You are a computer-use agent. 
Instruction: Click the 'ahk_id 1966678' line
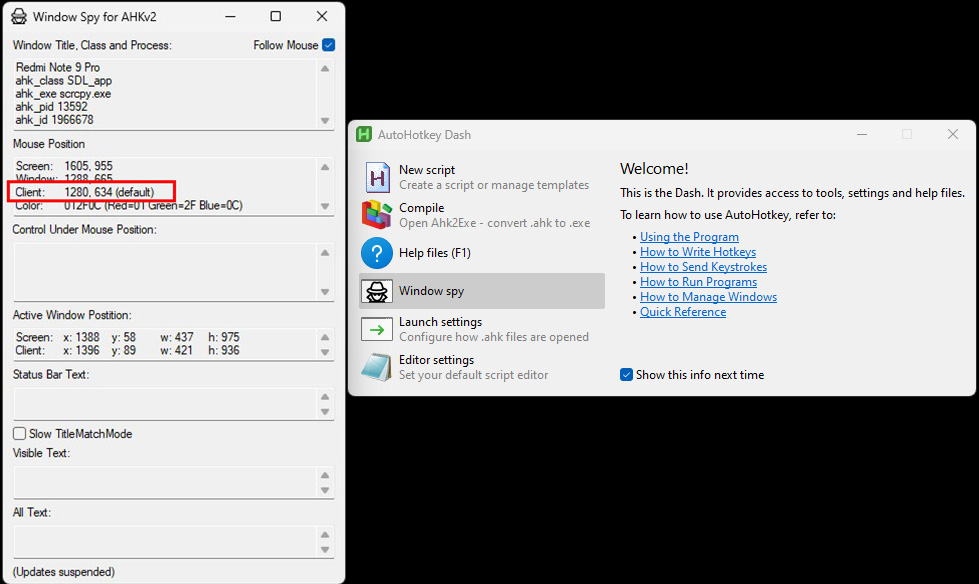54,120
